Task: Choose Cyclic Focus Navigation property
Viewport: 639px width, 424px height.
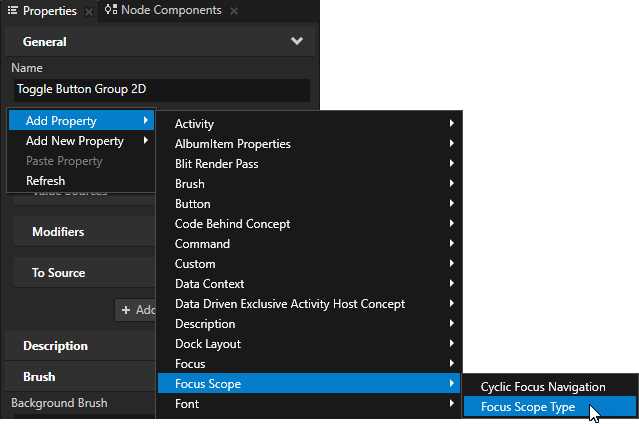Action: 550,386
